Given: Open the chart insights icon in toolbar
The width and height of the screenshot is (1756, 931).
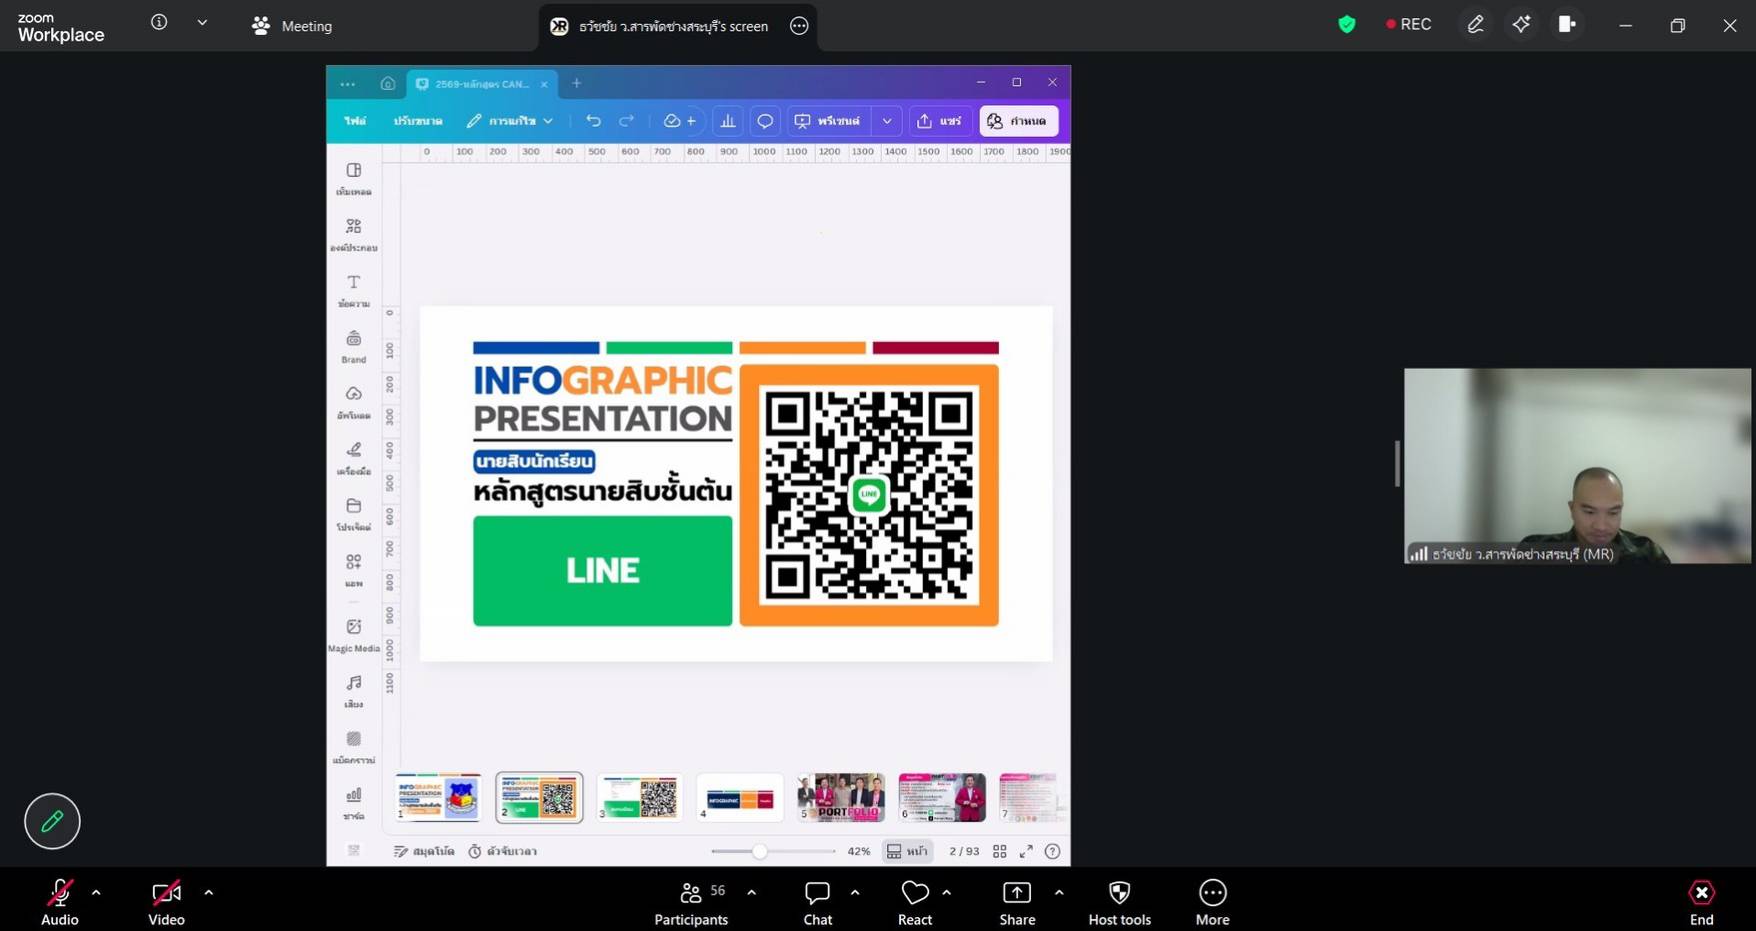Looking at the screenshot, I should [728, 121].
